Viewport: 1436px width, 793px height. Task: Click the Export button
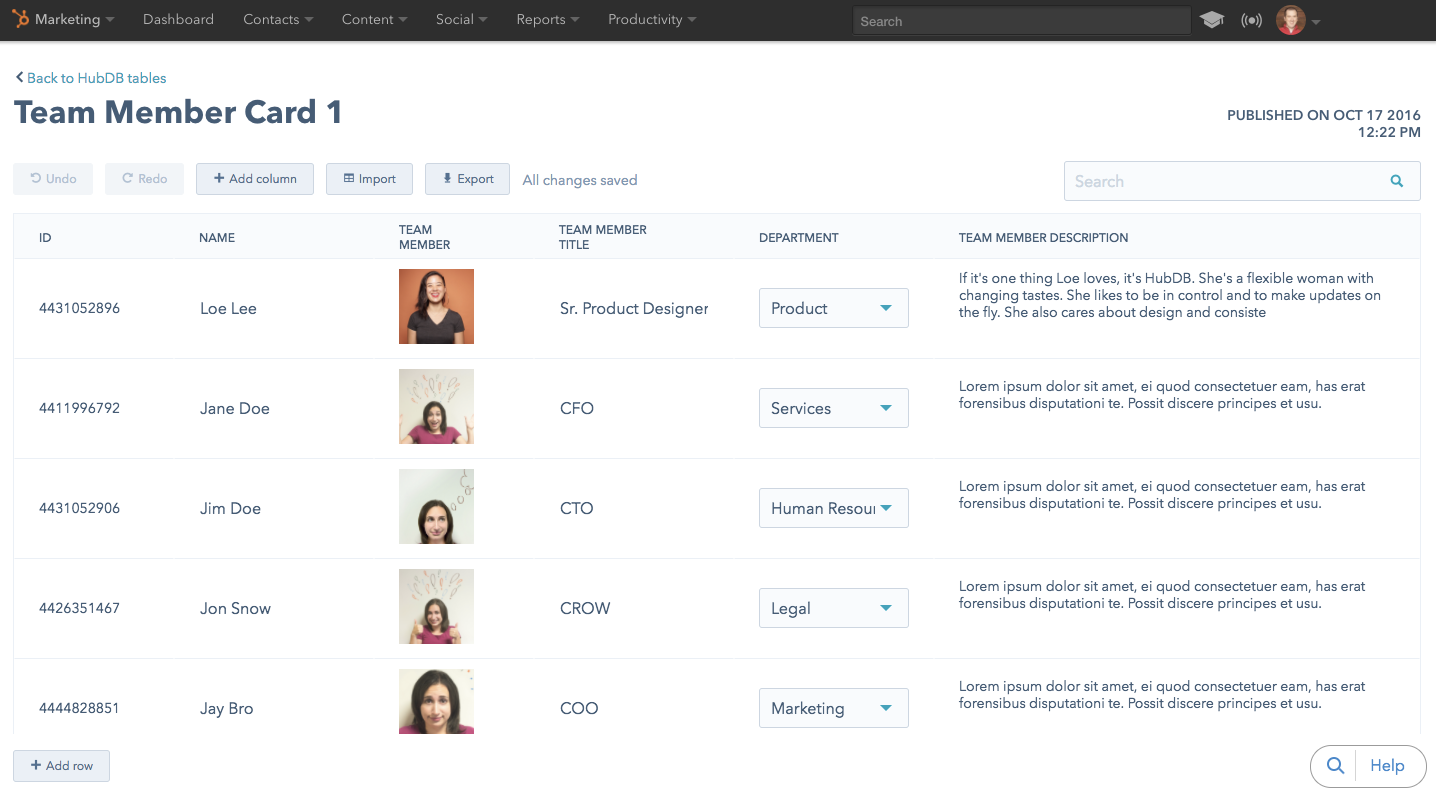click(467, 179)
